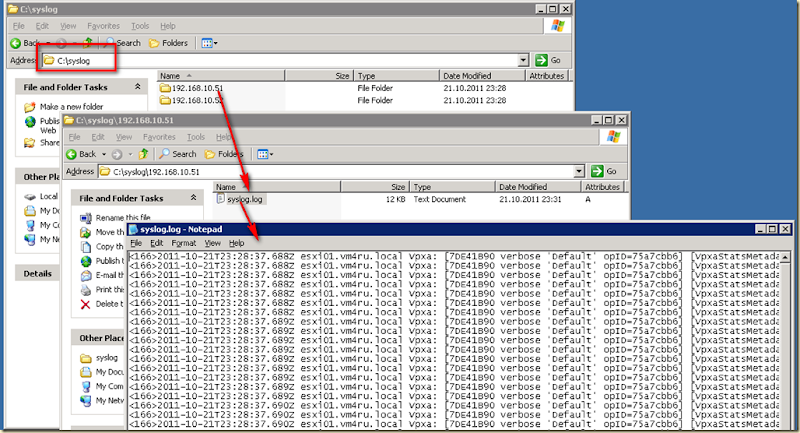Click Attributes column header in C:\syslog\192.168.10.51 window
Image resolution: width=800 pixels, height=433 pixels.
tap(603, 187)
